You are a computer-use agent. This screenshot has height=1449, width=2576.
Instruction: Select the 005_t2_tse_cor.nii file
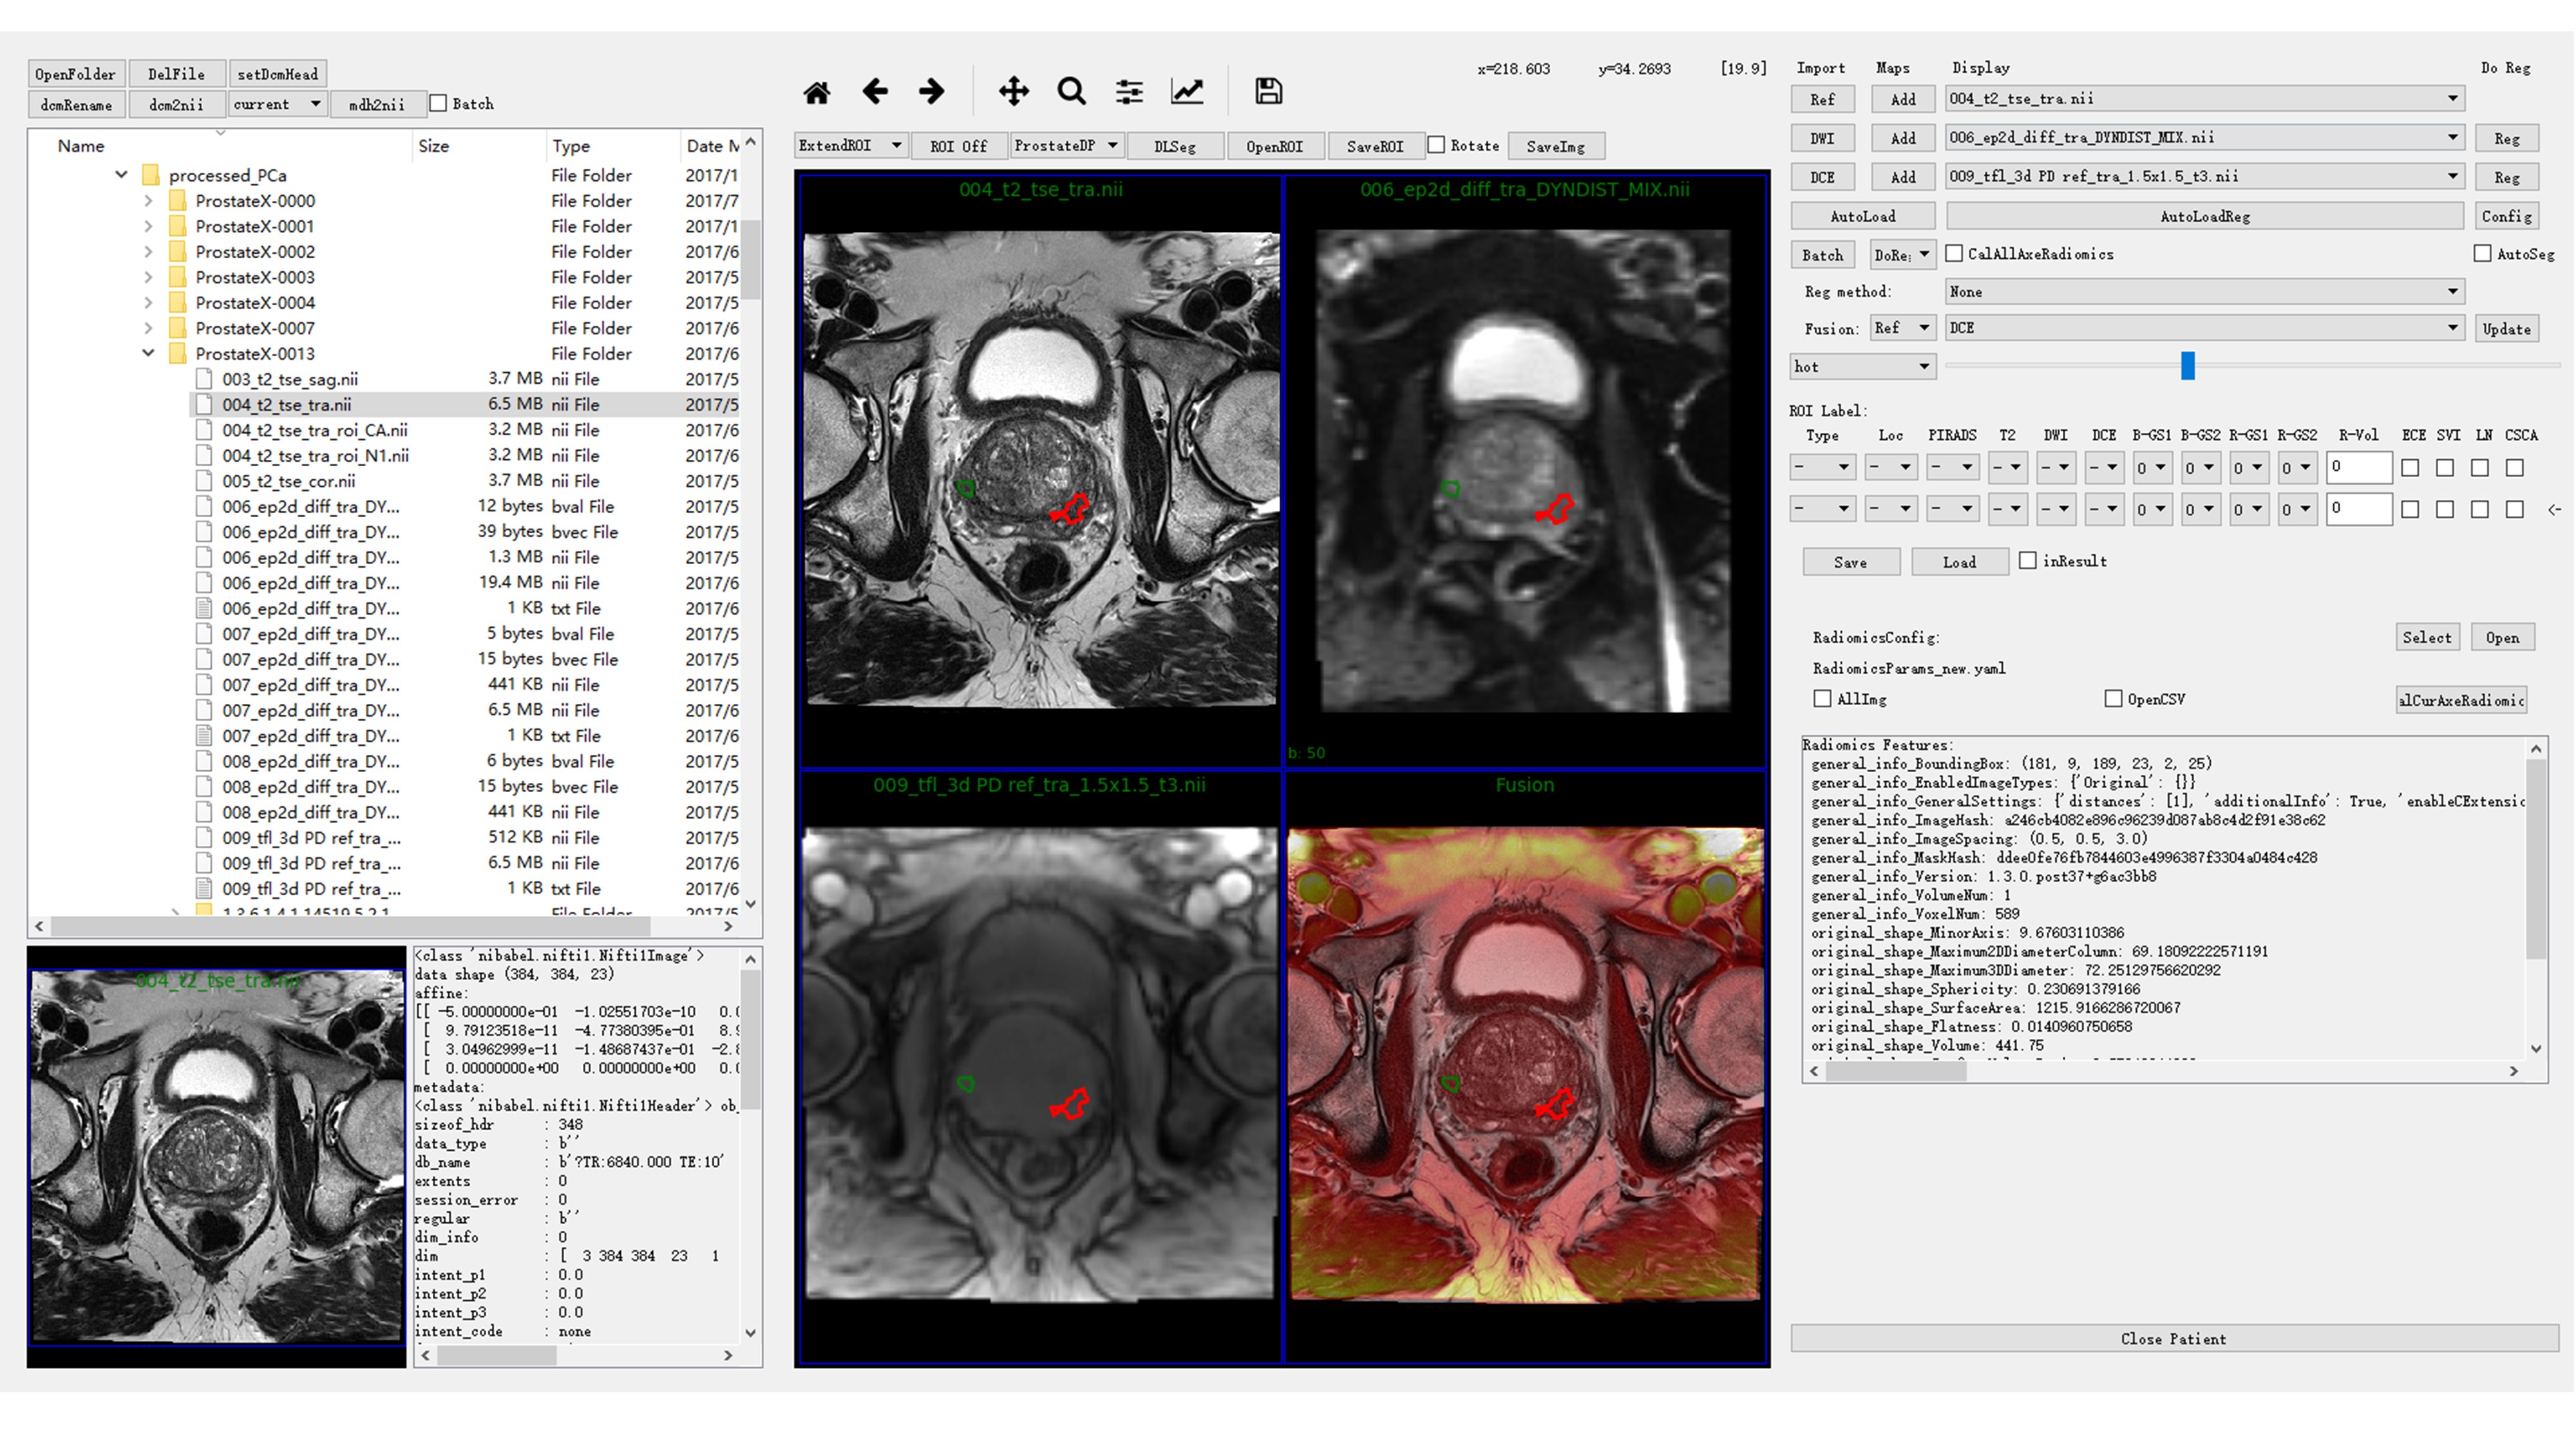pos(288,481)
